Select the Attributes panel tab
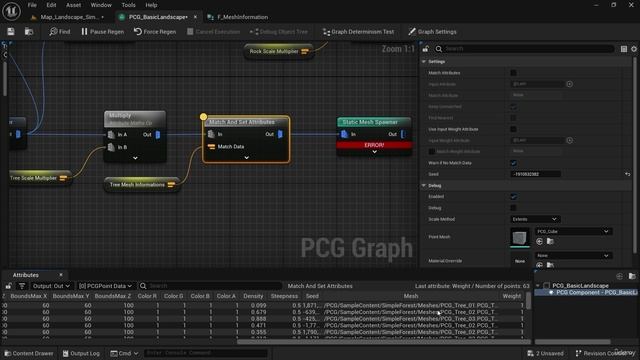This screenshot has width=640, height=360. (25, 275)
